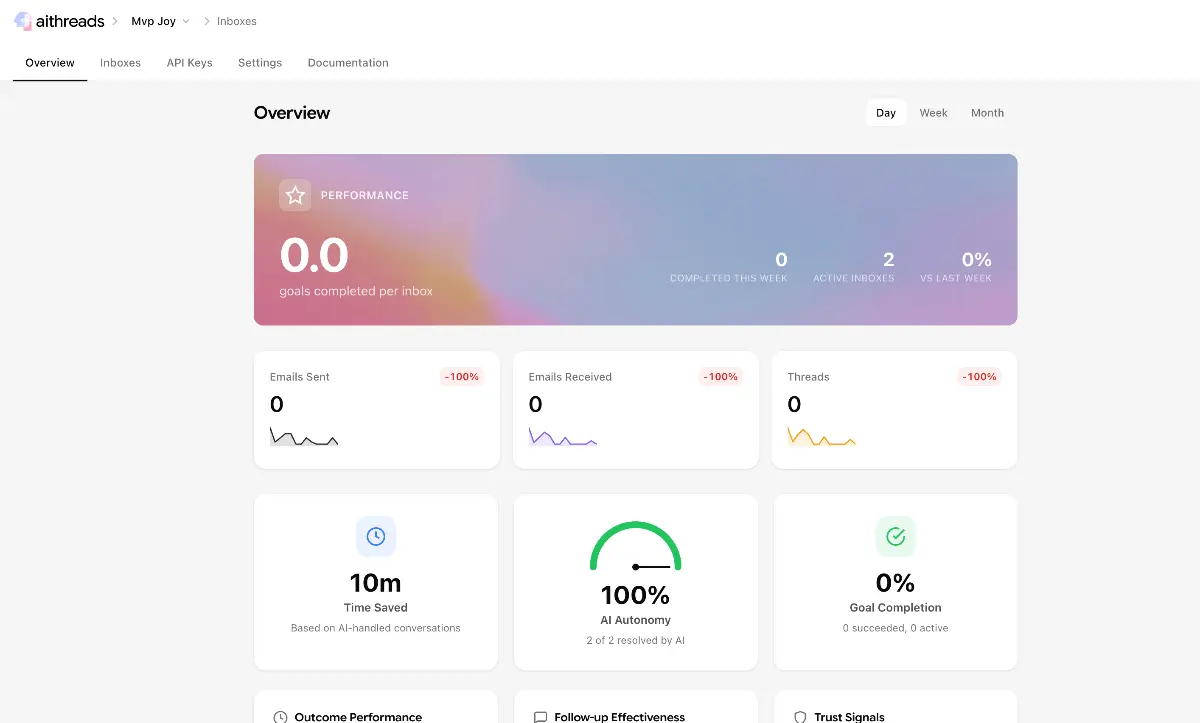
Task: Click the shield icon beside Trust Signals
Action: pos(800,715)
